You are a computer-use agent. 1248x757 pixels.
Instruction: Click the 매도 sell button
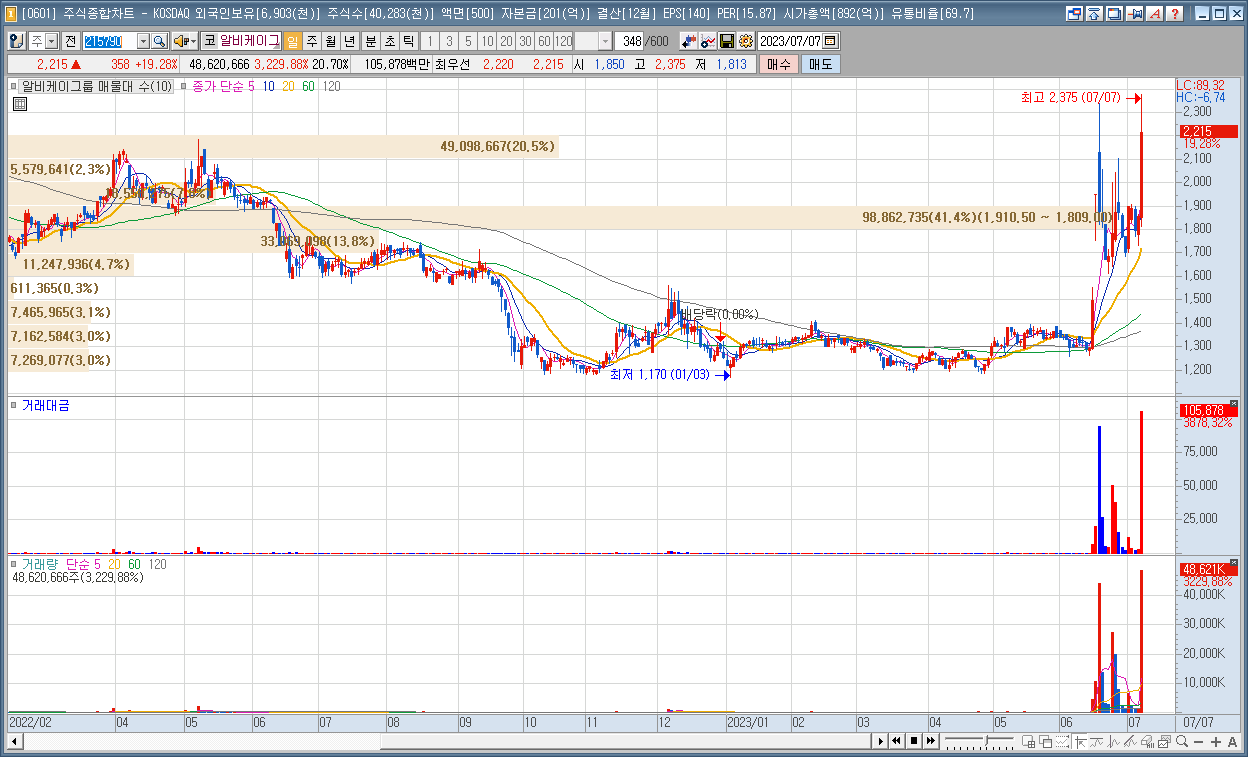820,64
